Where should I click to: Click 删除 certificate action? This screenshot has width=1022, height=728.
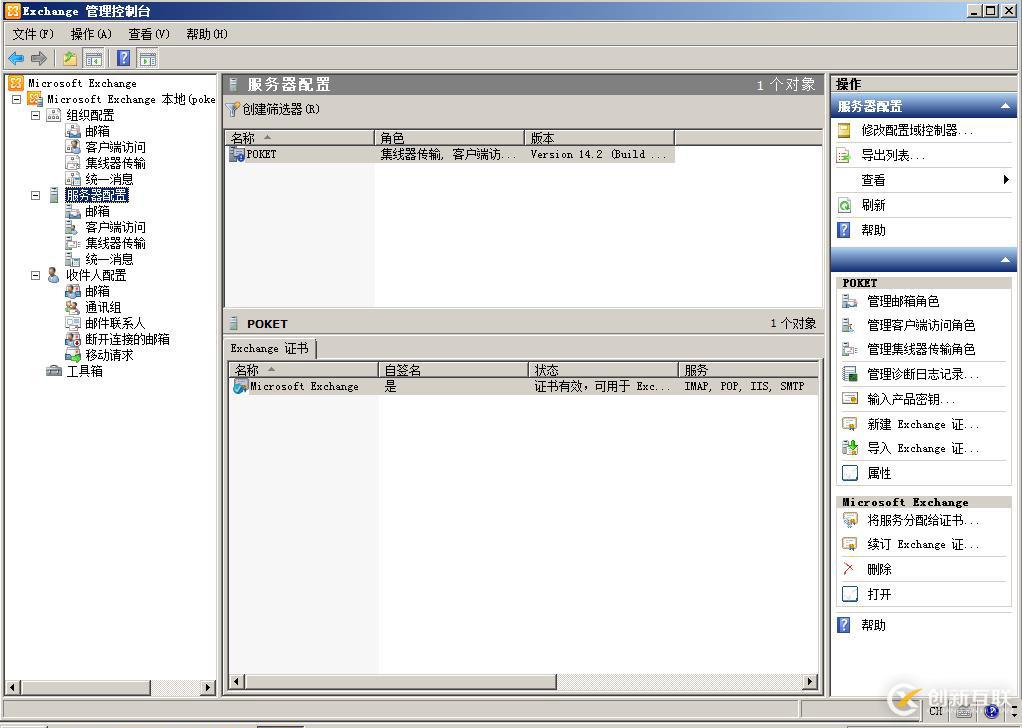coord(878,569)
